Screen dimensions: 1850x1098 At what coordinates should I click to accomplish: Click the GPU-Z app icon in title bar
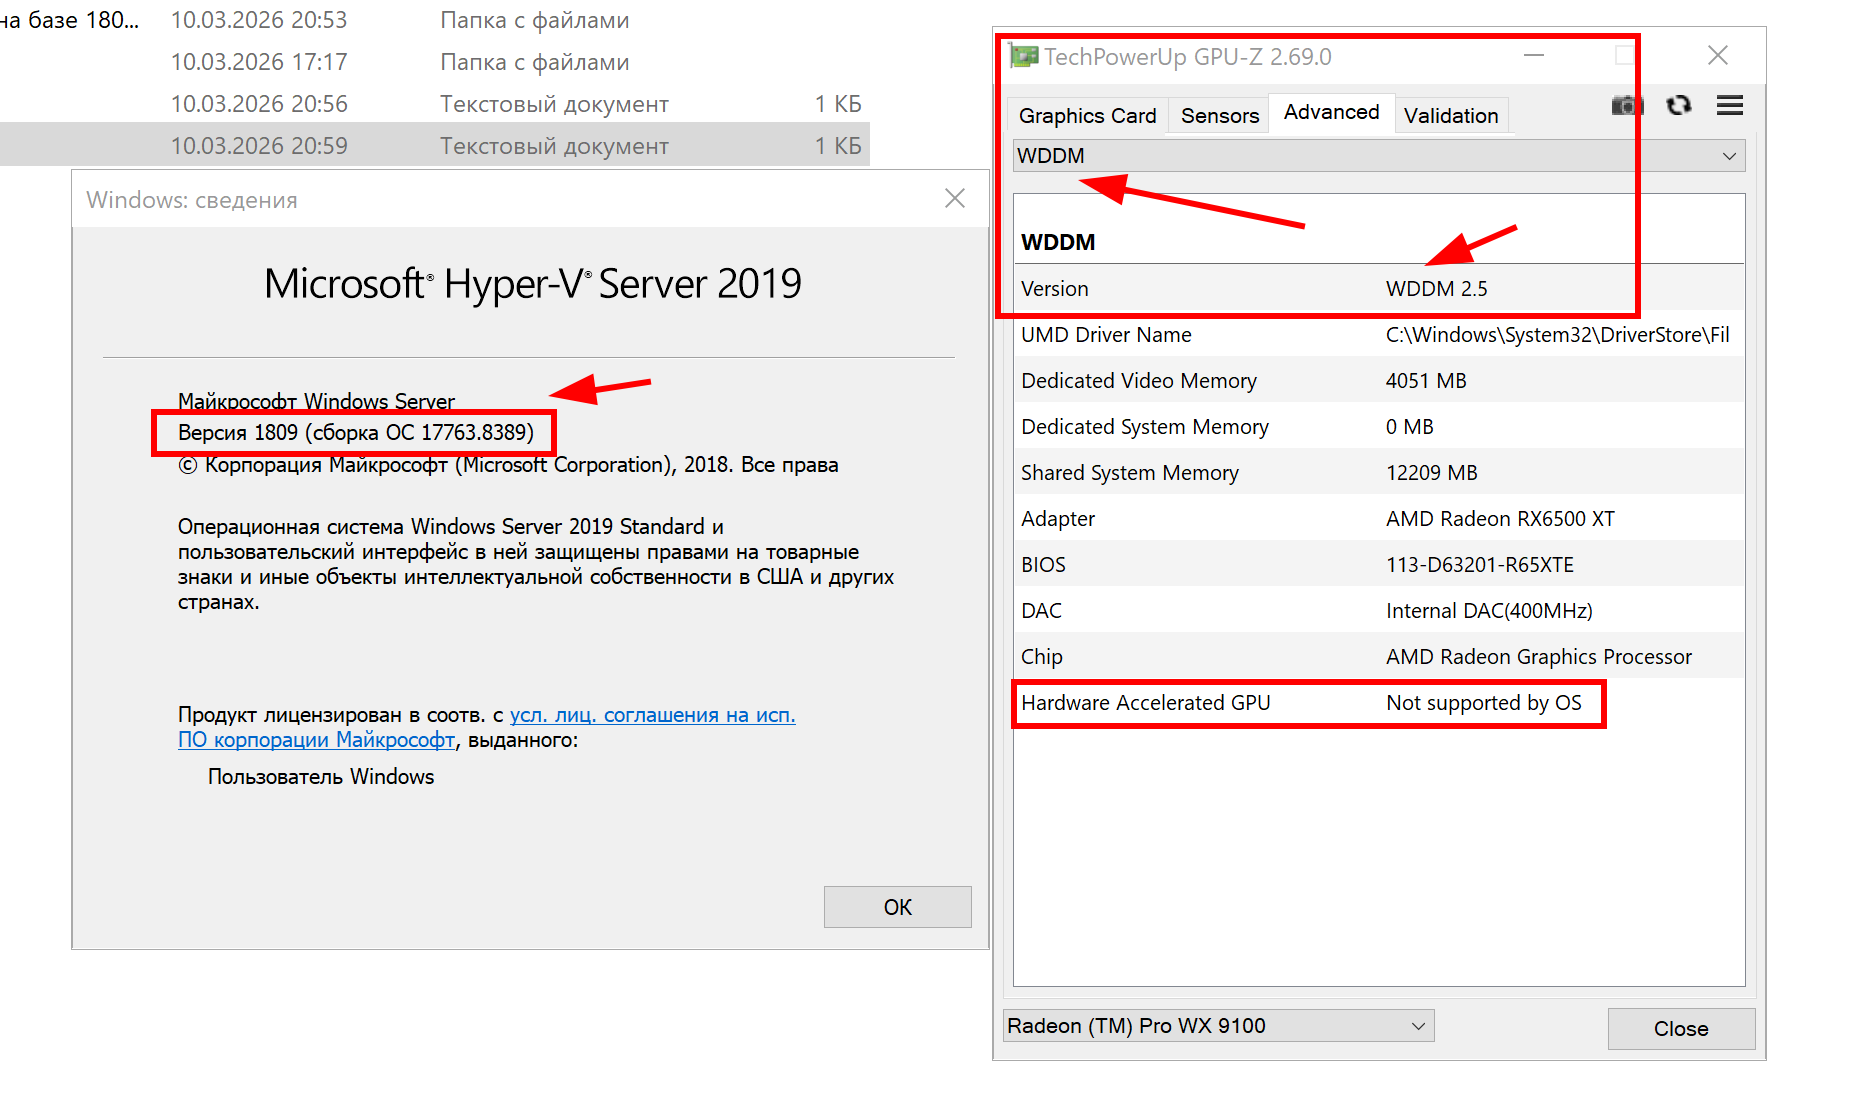tap(1024, 56)
